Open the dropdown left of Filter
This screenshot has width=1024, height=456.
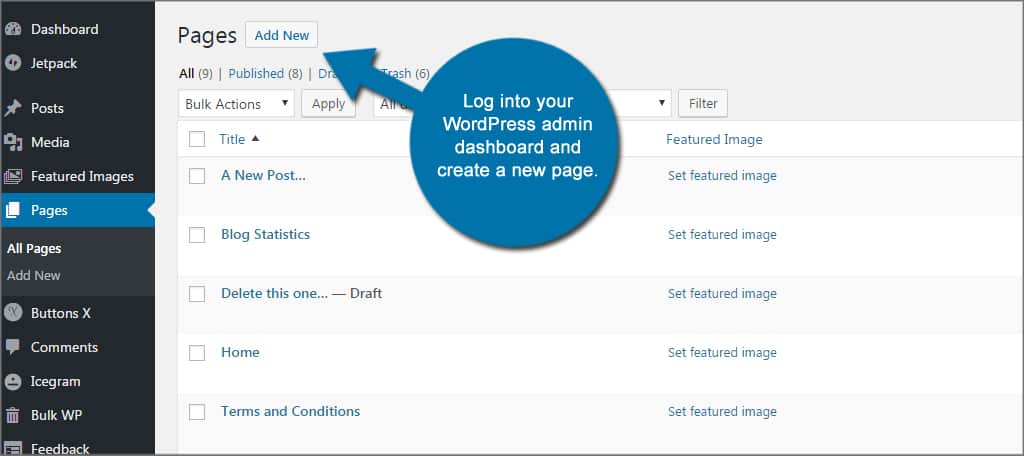point(660,103)
